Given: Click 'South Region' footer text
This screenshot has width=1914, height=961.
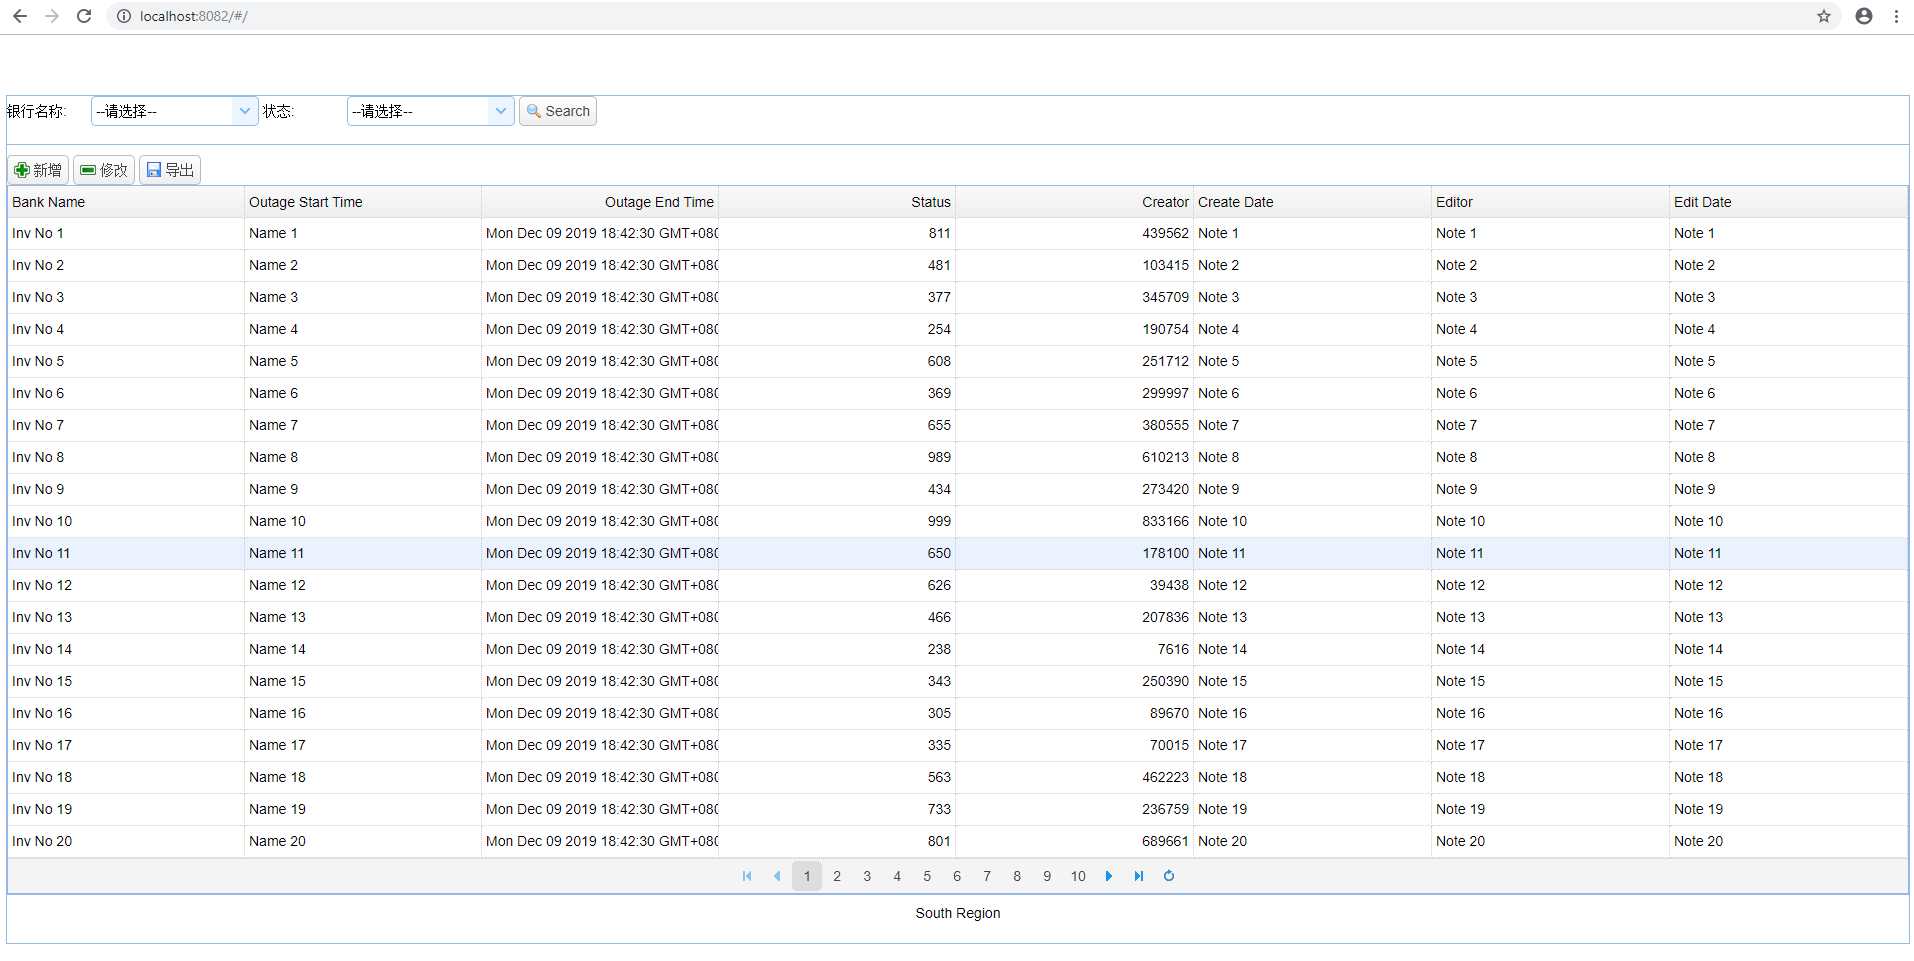Looking at the screenshot, I should (x=957, y=913).
